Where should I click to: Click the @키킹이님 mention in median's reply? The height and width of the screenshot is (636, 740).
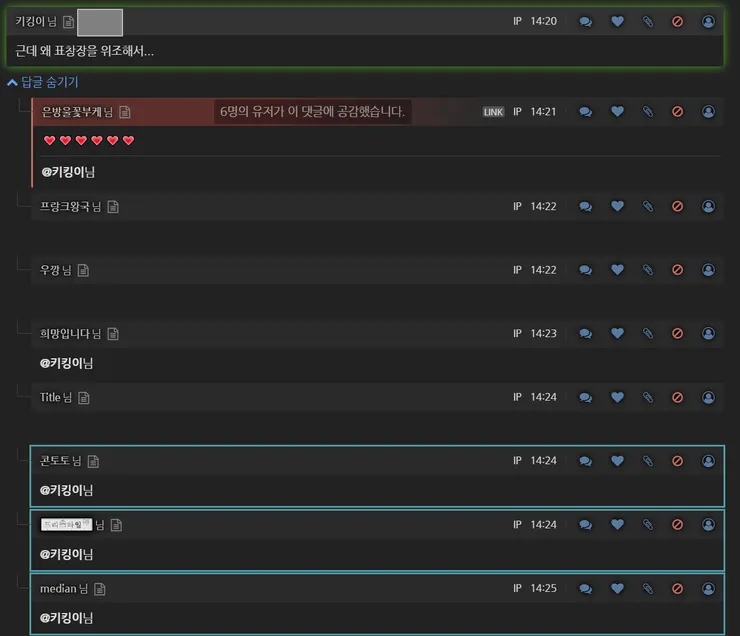(67, 618)
